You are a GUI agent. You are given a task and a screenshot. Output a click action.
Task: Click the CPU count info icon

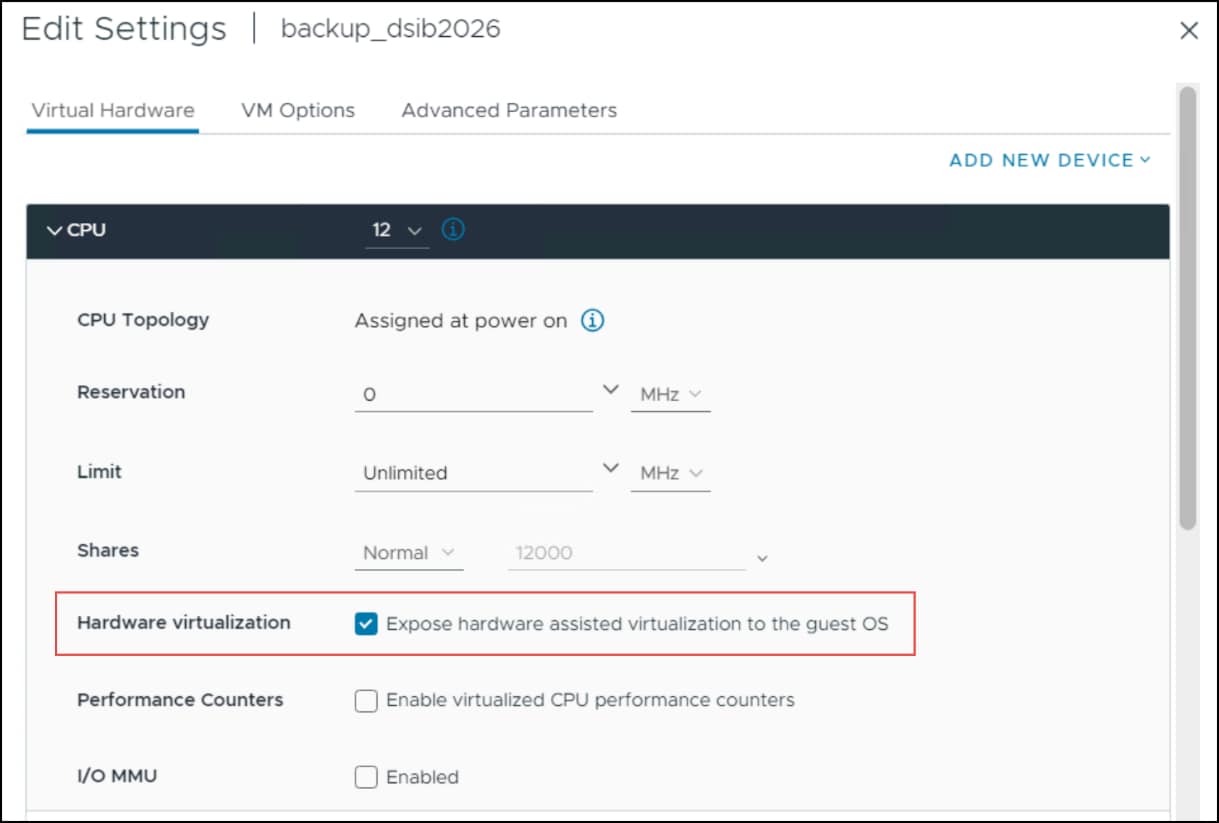[453, 230]
